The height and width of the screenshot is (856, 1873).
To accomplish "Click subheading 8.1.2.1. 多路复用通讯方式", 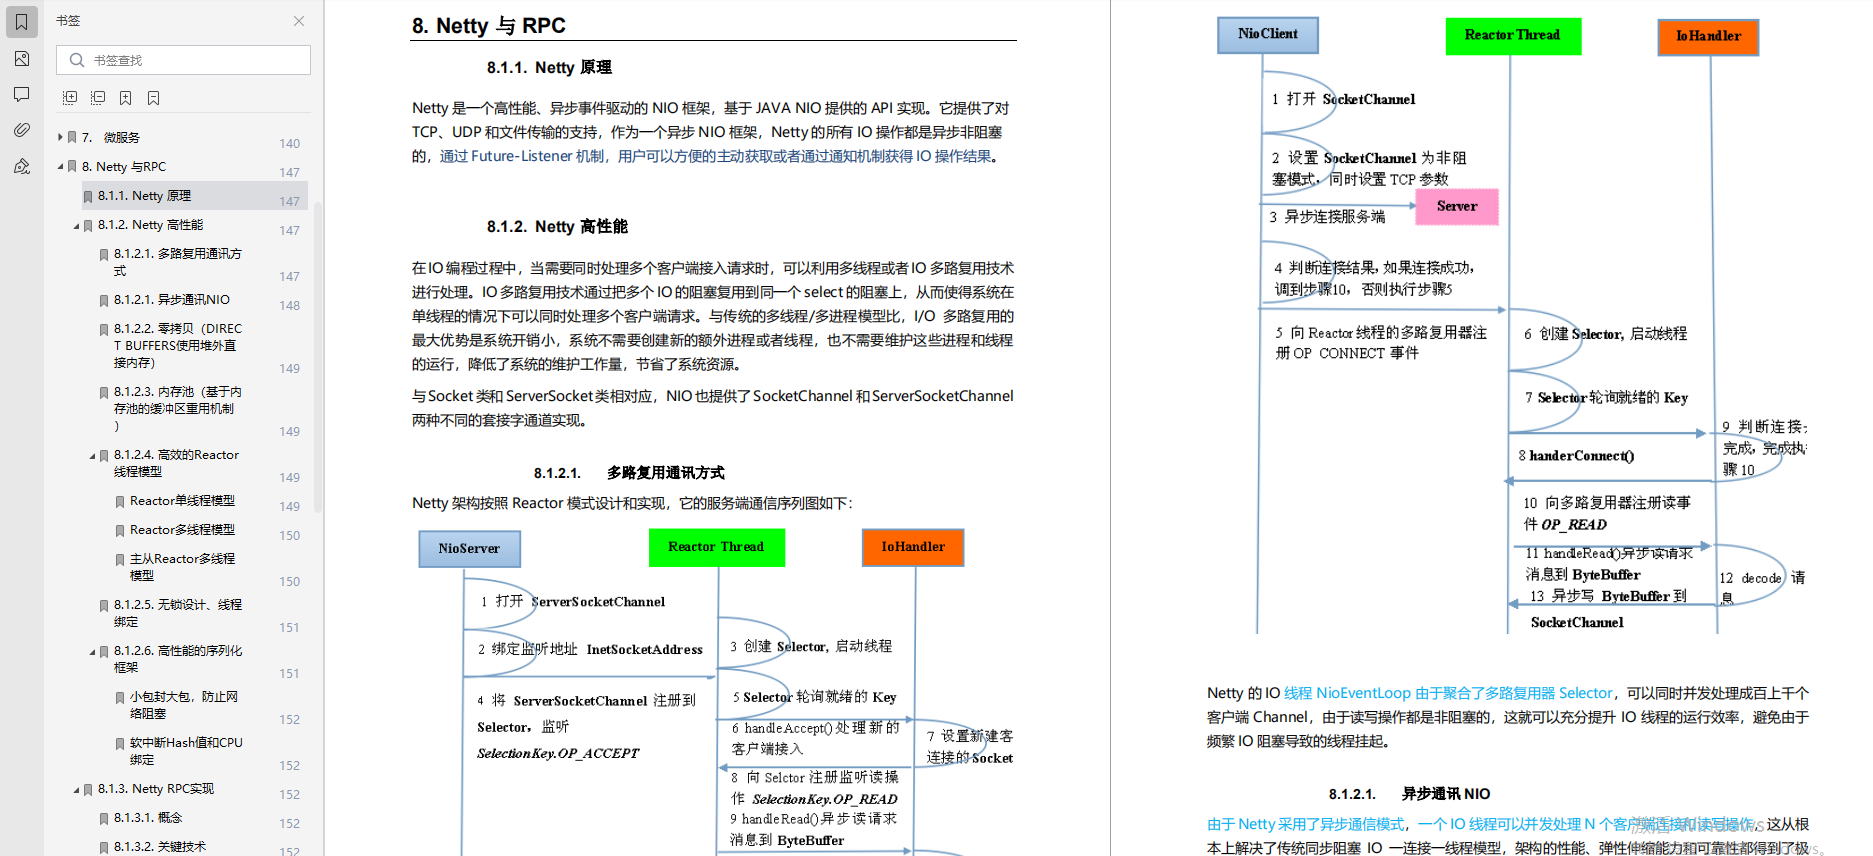I will (629, 473).
